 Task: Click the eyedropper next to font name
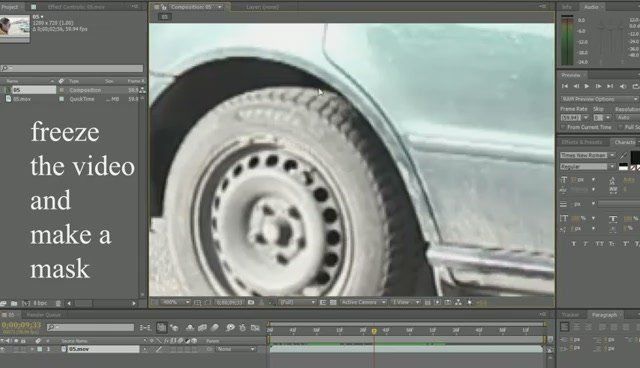(x=623, y=155)
